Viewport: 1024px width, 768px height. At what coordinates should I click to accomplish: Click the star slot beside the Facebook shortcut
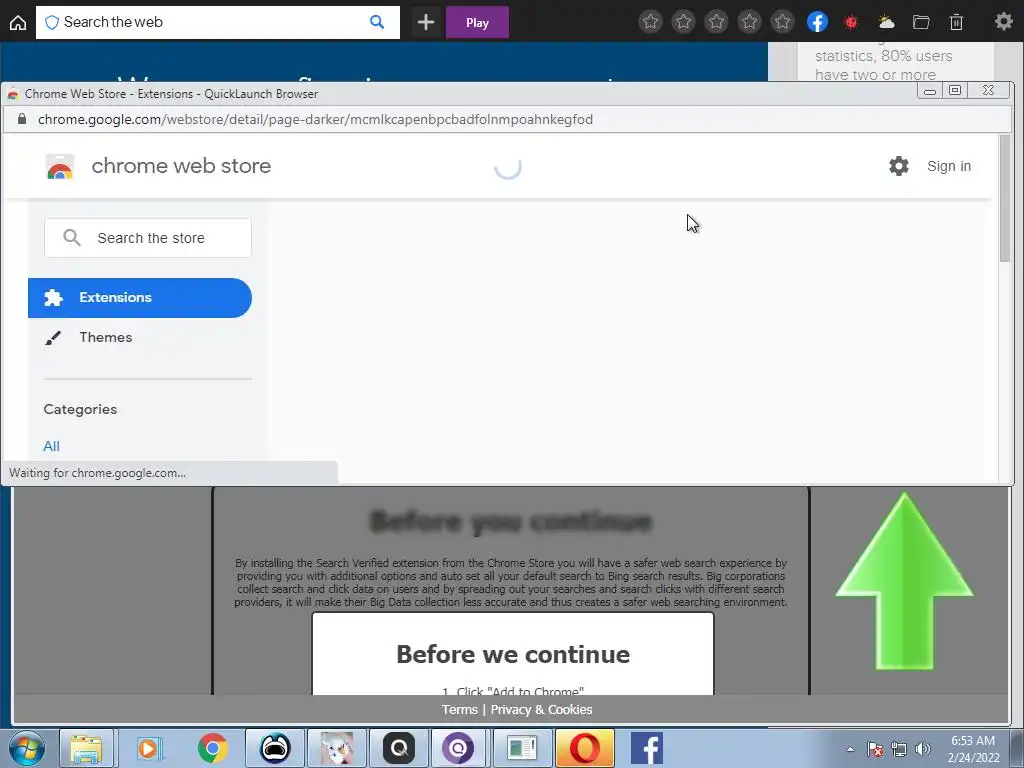pyautogui.click(x=782, y=22)
